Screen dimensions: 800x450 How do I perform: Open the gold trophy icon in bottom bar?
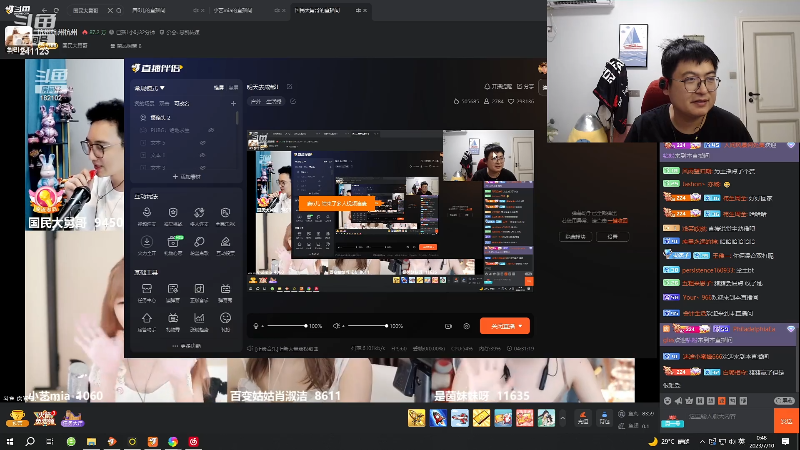point(17,418)
